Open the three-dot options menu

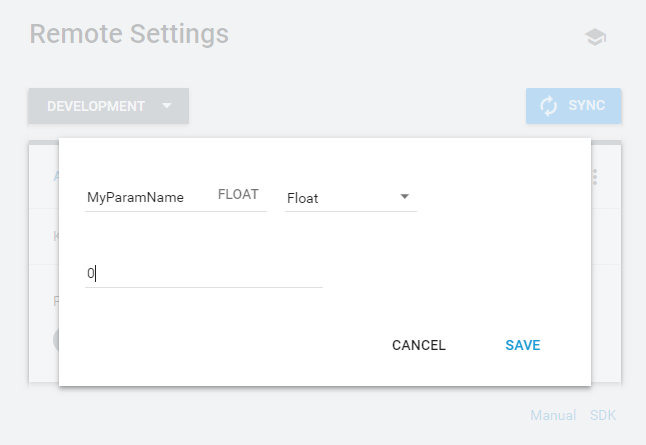pos(595,177)
